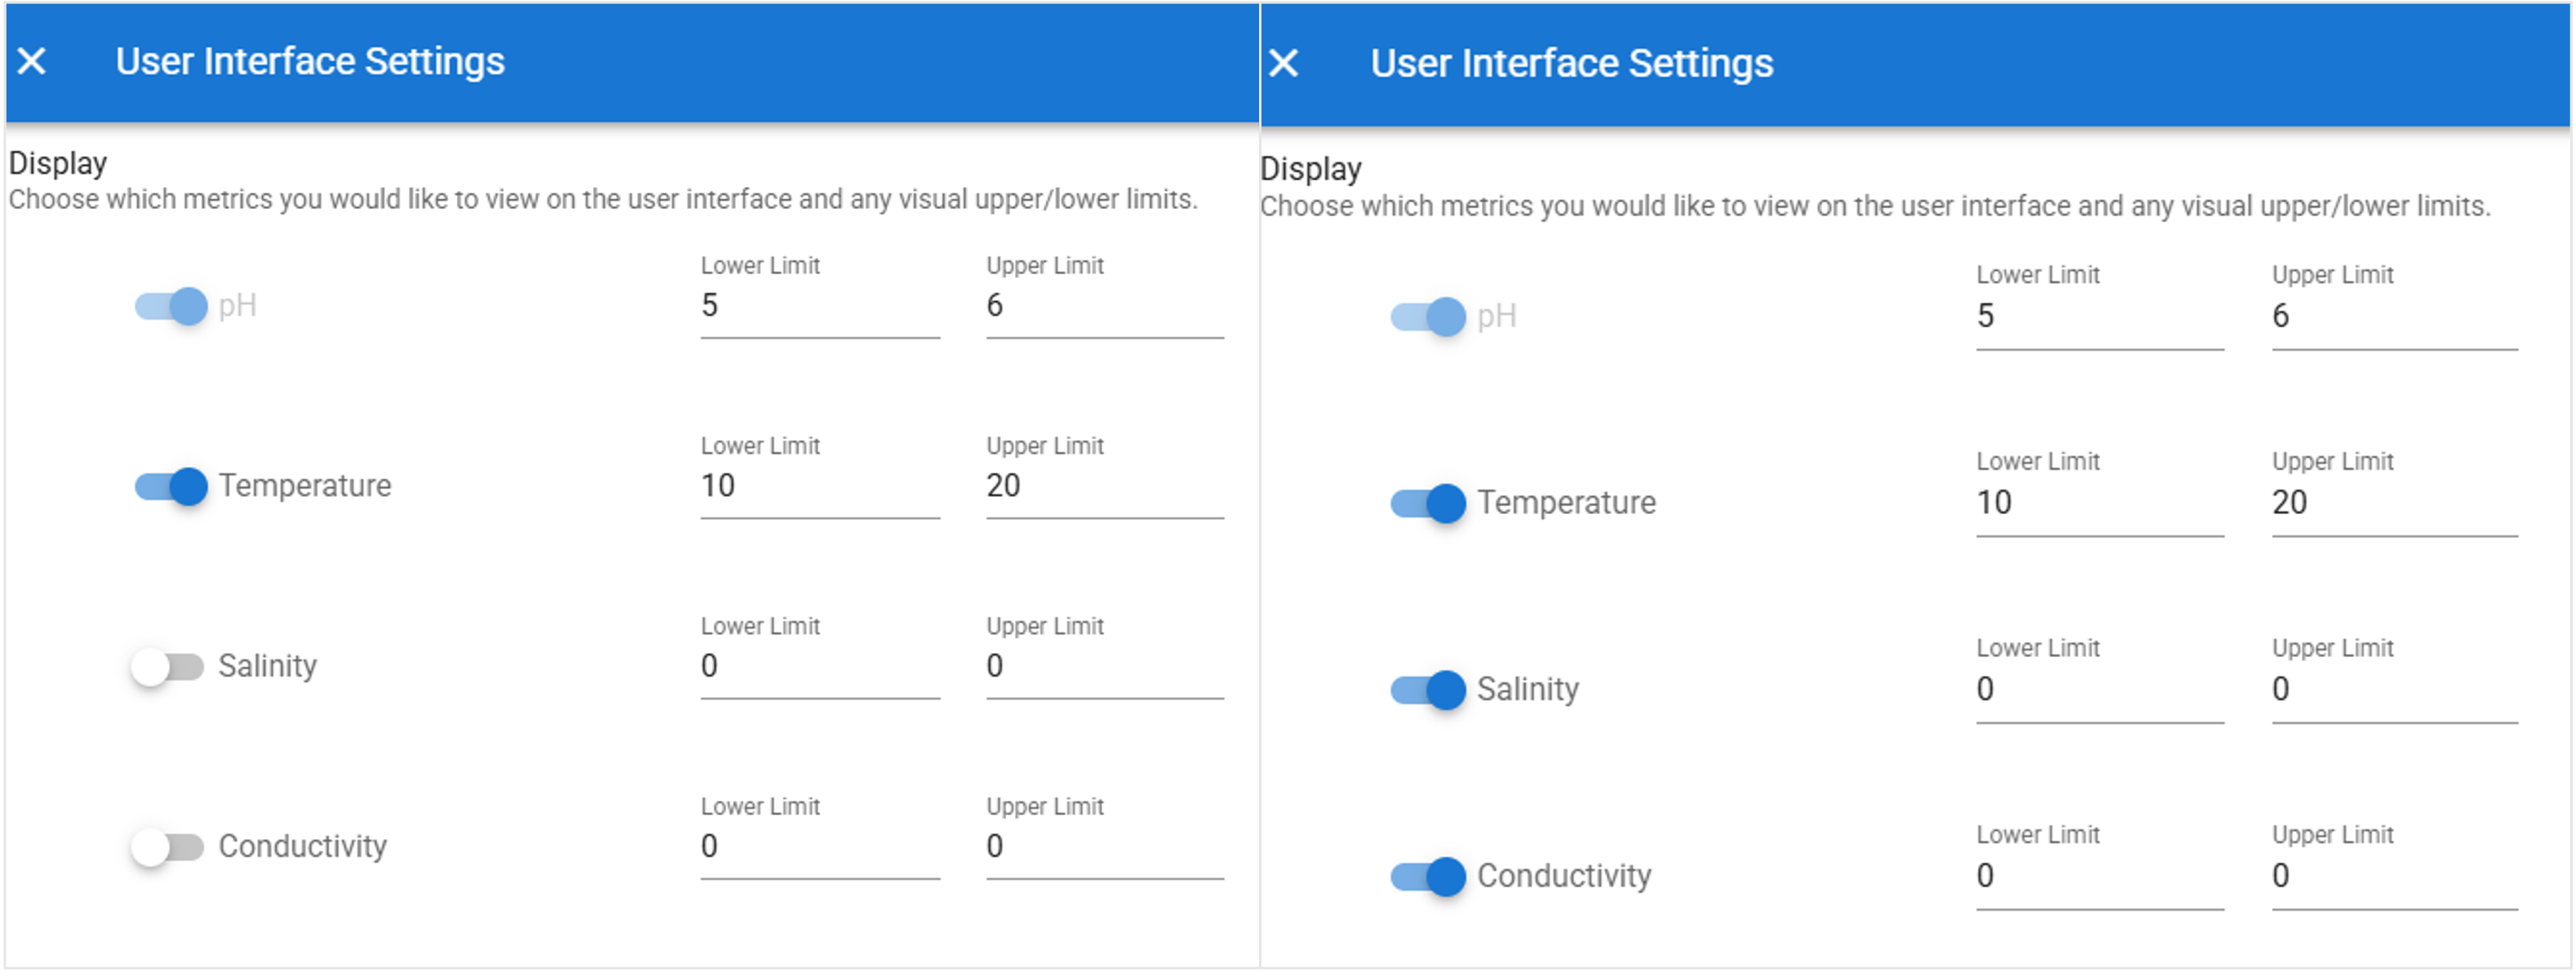Image resolution: width=2576 pixels, height=972 pixels.
Task: Focus Temperature Lower Limit in left panel
Action: [x=819, y=486]
